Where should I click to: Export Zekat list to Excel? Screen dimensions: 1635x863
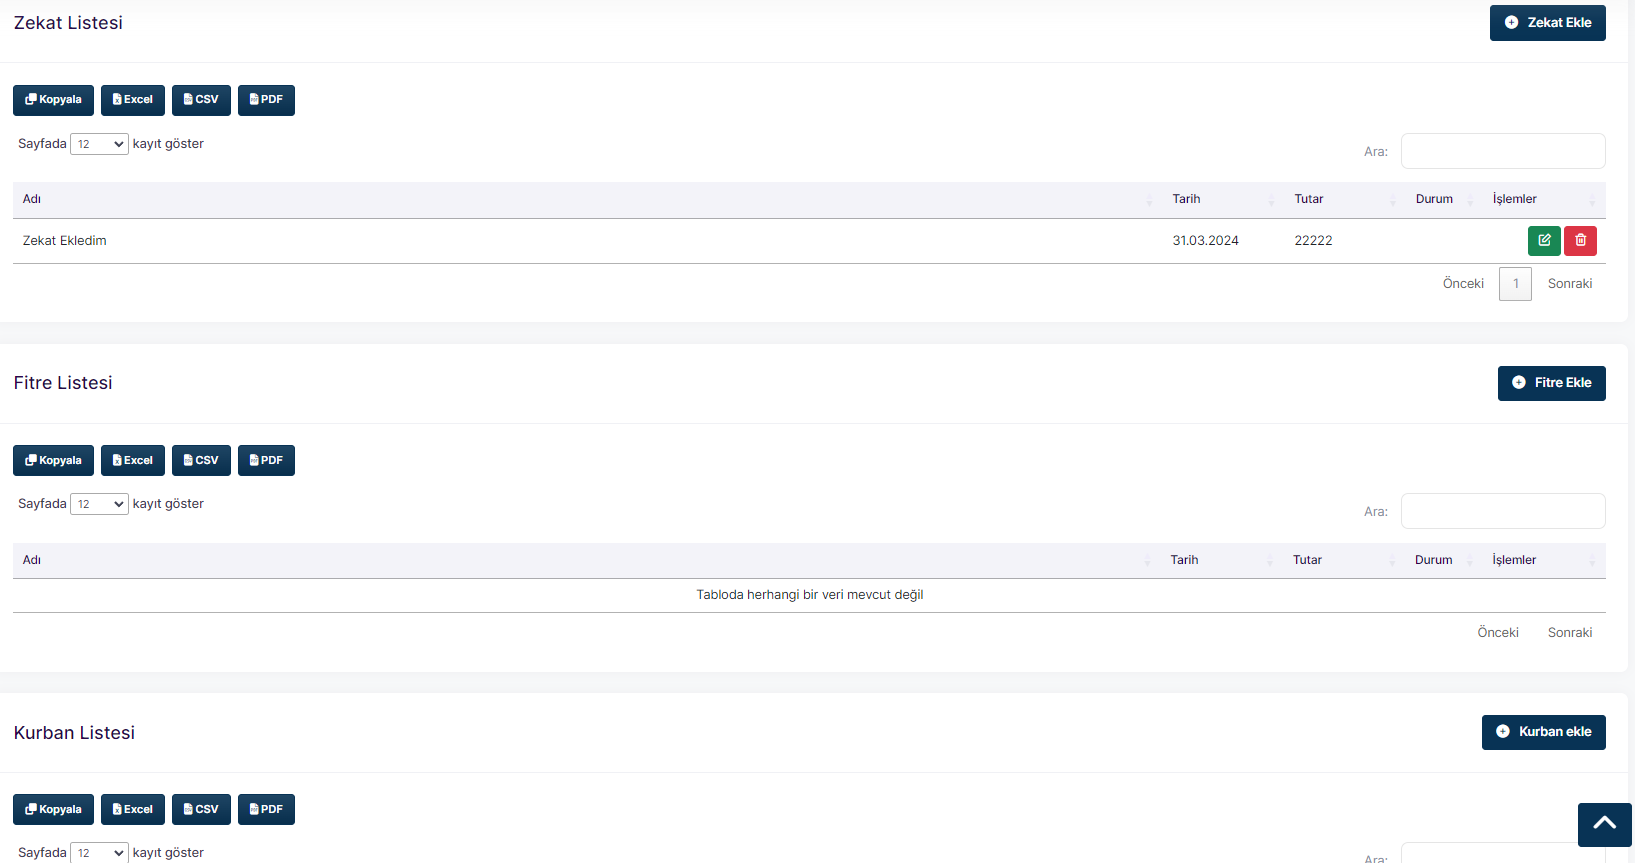[x=133, y=100]
